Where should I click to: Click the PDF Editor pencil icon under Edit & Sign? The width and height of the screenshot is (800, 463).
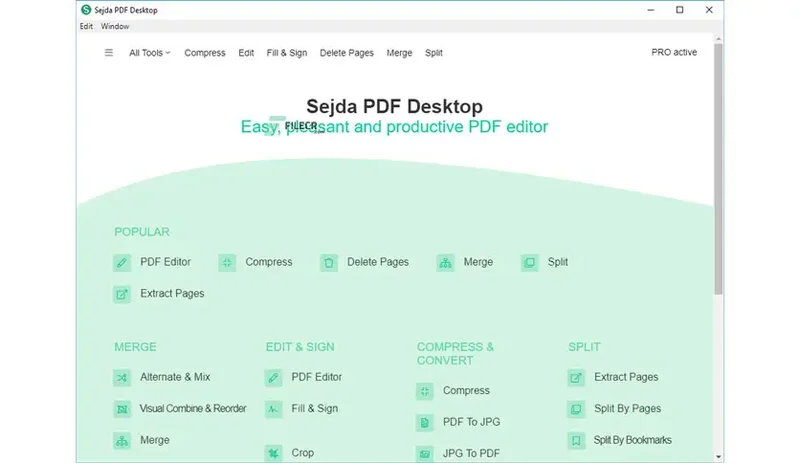click(x=273, y=378)
